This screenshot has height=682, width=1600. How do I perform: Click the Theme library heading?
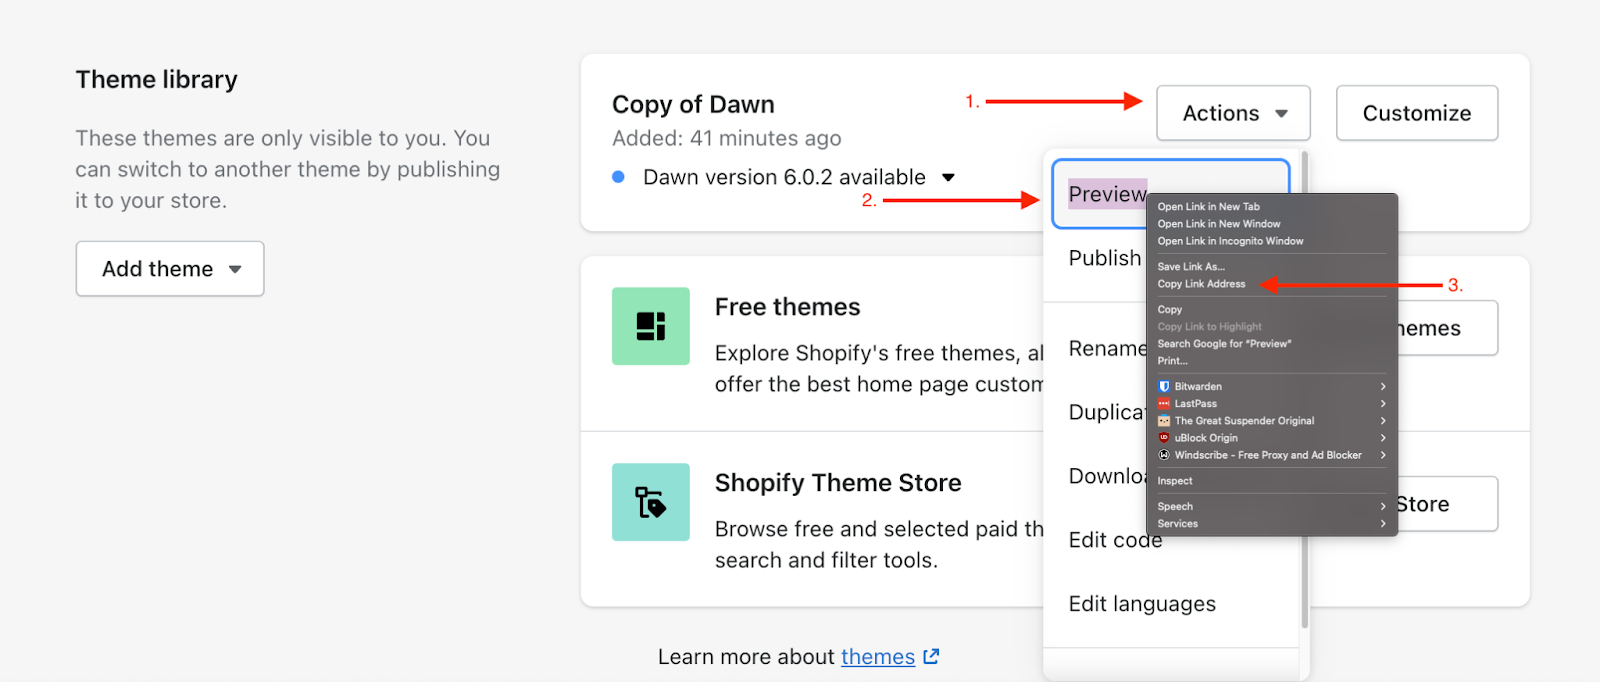pyautogui.click(x=157, y=80)
